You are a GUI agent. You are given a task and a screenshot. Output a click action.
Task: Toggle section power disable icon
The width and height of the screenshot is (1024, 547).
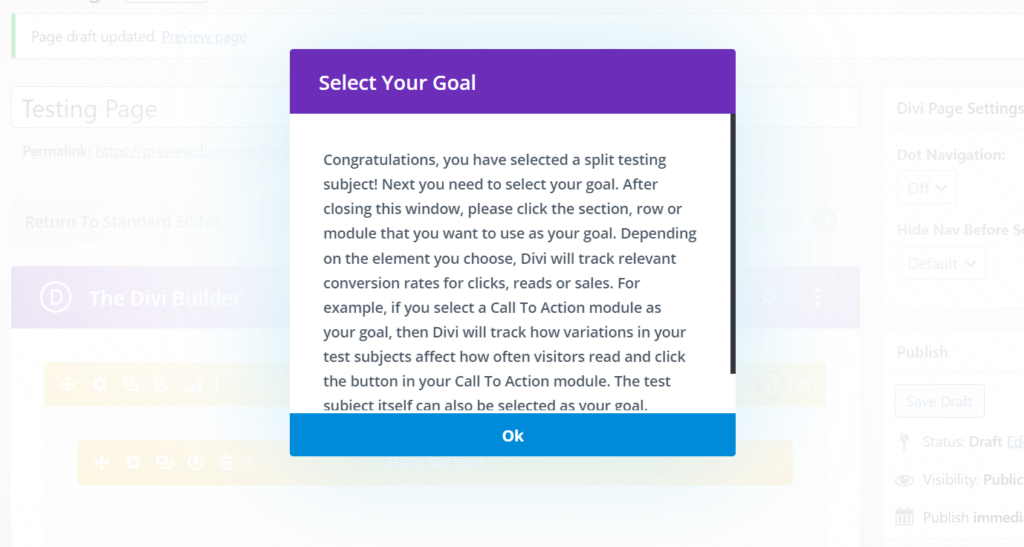pyautogui.click(x=161, y=384)
